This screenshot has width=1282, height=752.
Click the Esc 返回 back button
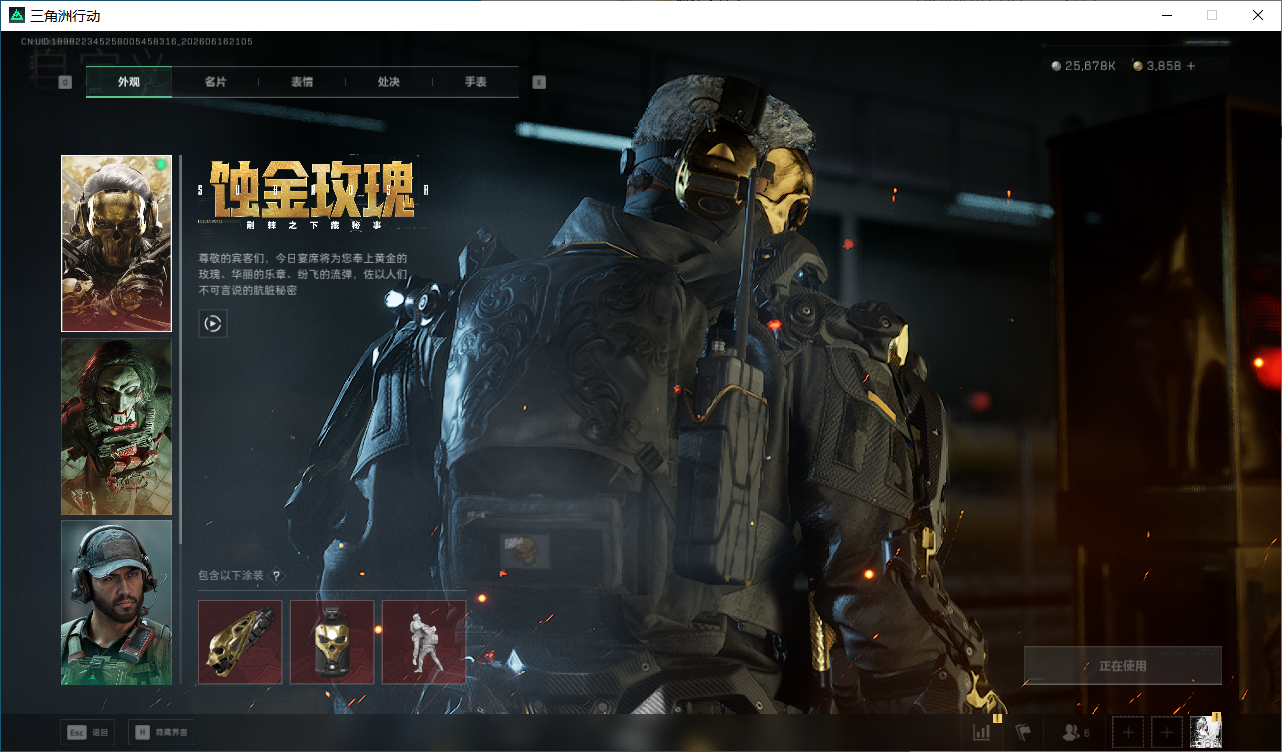(x=88, y=732)
